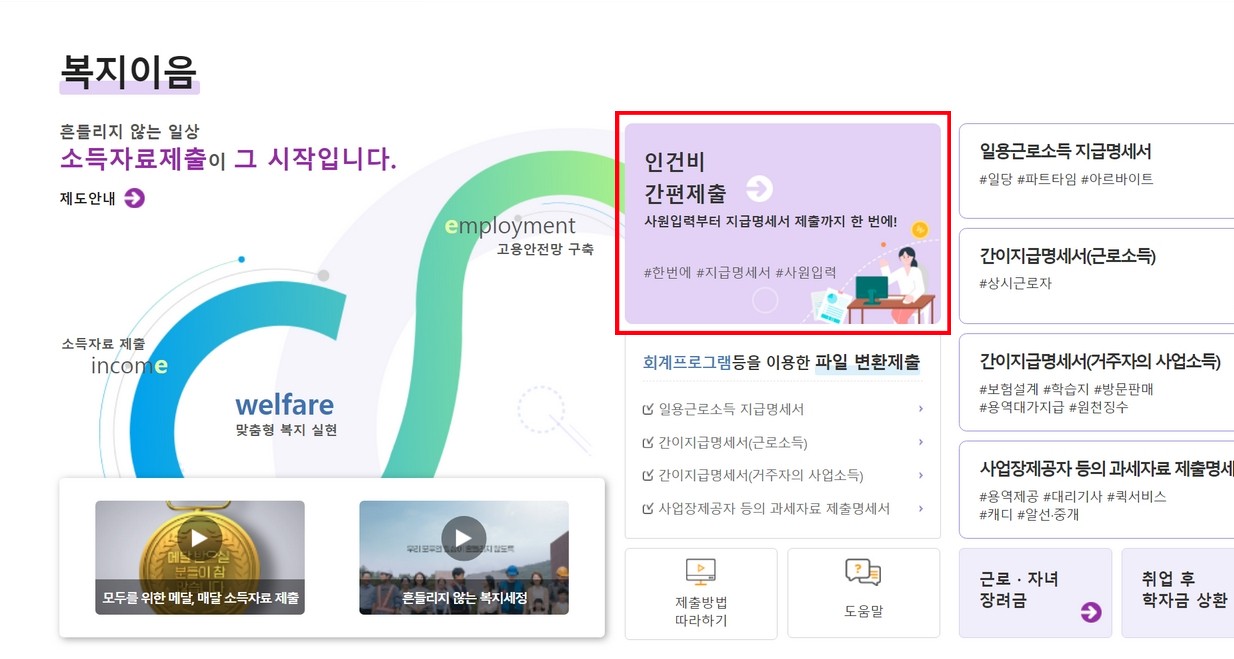Play the 흔들리지 않는 복지세정 video
Image resolution: width=1234 pixels, height=659 pixels.
coord(463,538)
